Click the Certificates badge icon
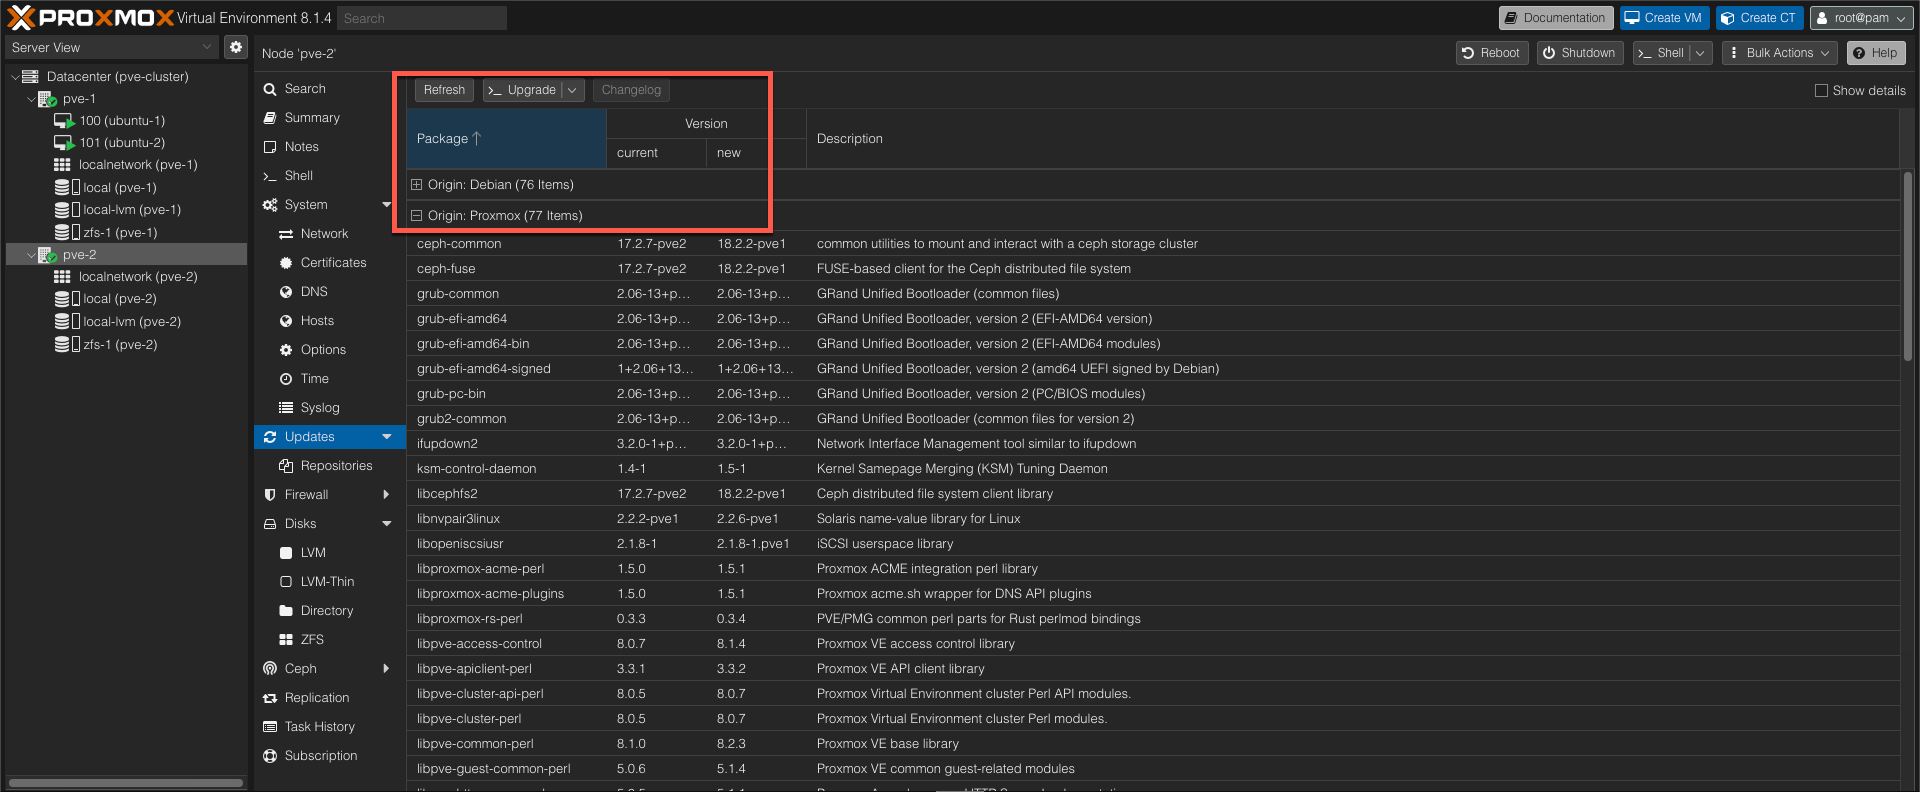Viewport: 1920px width, 792px height. tap(286, 263)
